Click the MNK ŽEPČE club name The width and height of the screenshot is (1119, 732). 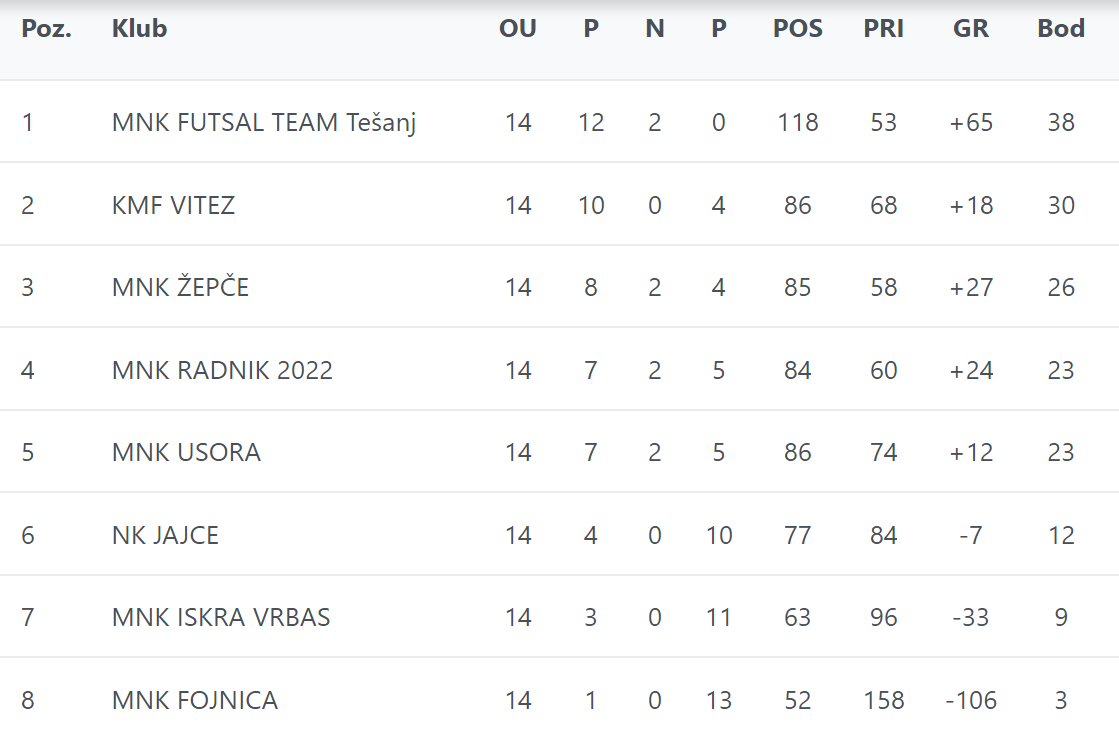click(180, 288)
